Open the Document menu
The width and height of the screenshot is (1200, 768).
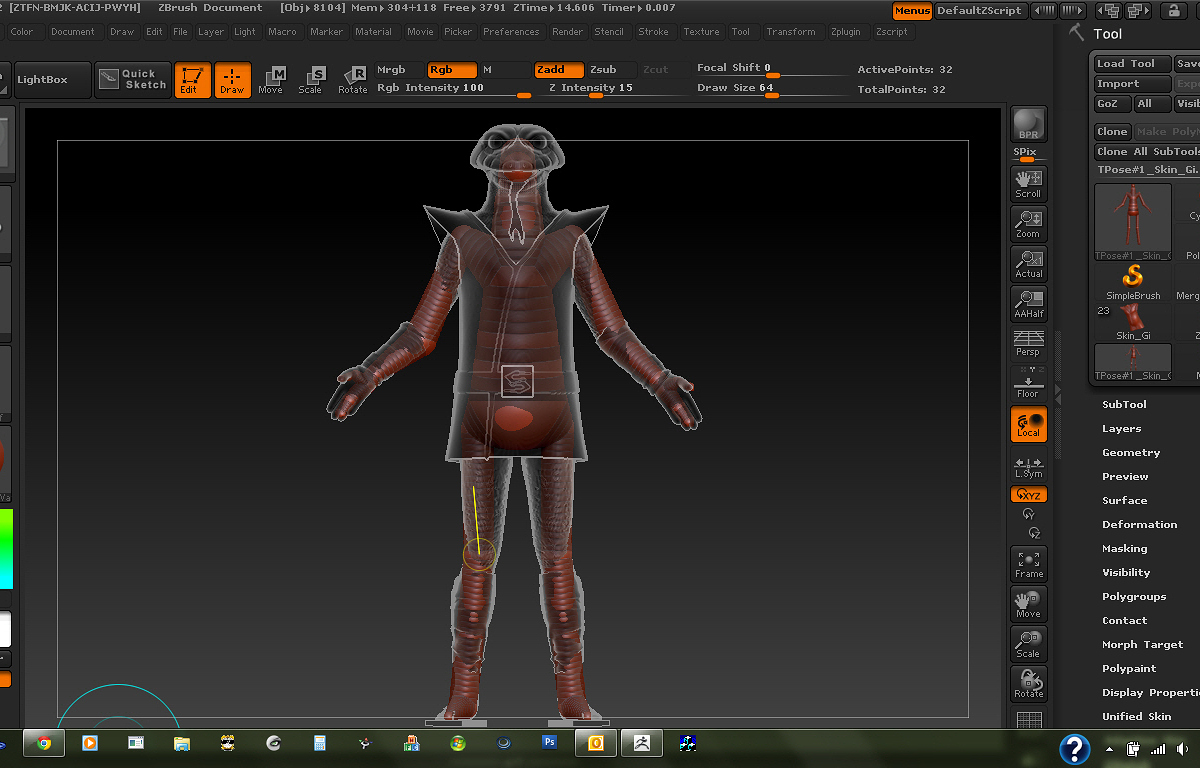(x=73, y=32)
